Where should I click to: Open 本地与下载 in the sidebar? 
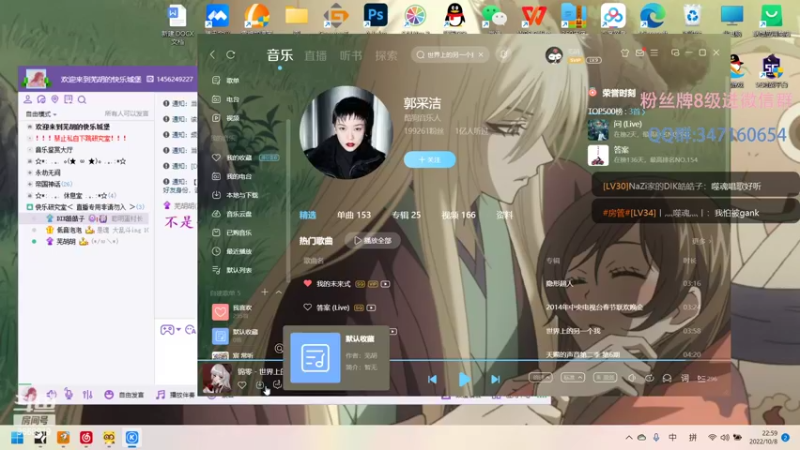pos(235,195)
